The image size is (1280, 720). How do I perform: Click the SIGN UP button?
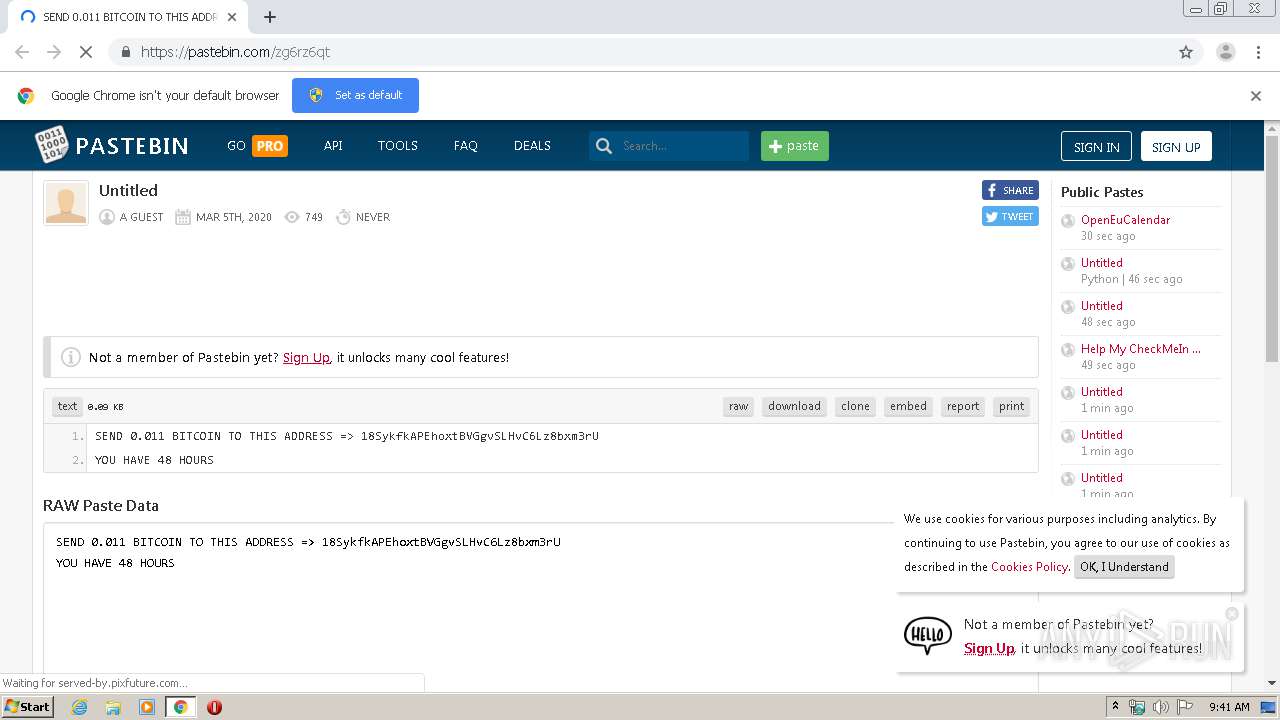pos(1176,146)
